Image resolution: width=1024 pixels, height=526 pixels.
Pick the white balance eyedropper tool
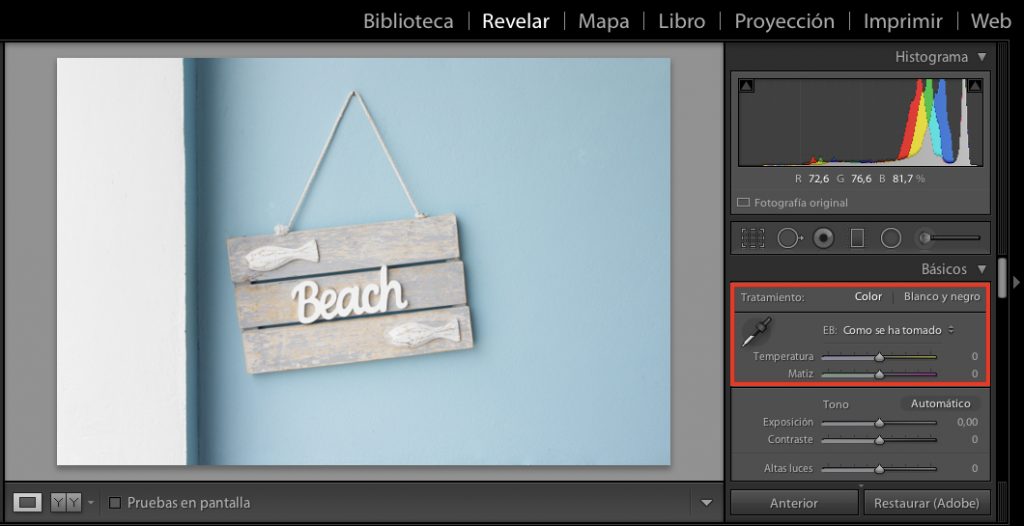tap(757, 331)
